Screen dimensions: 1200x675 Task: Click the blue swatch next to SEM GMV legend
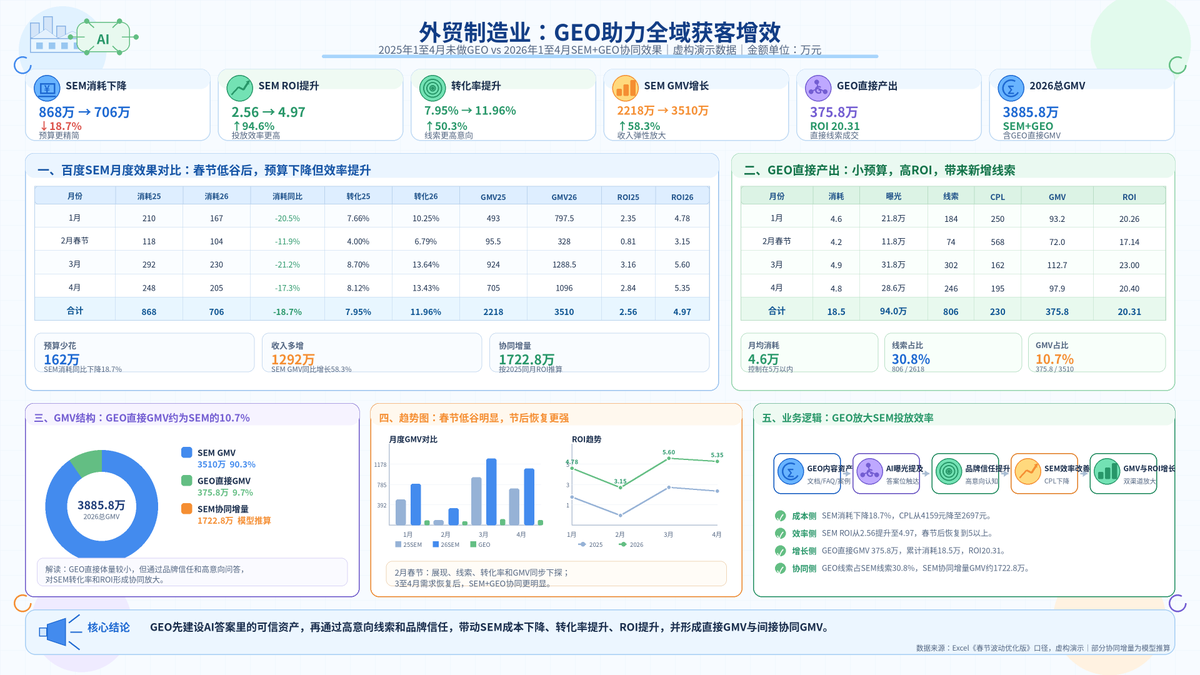(x=187, y=452)
